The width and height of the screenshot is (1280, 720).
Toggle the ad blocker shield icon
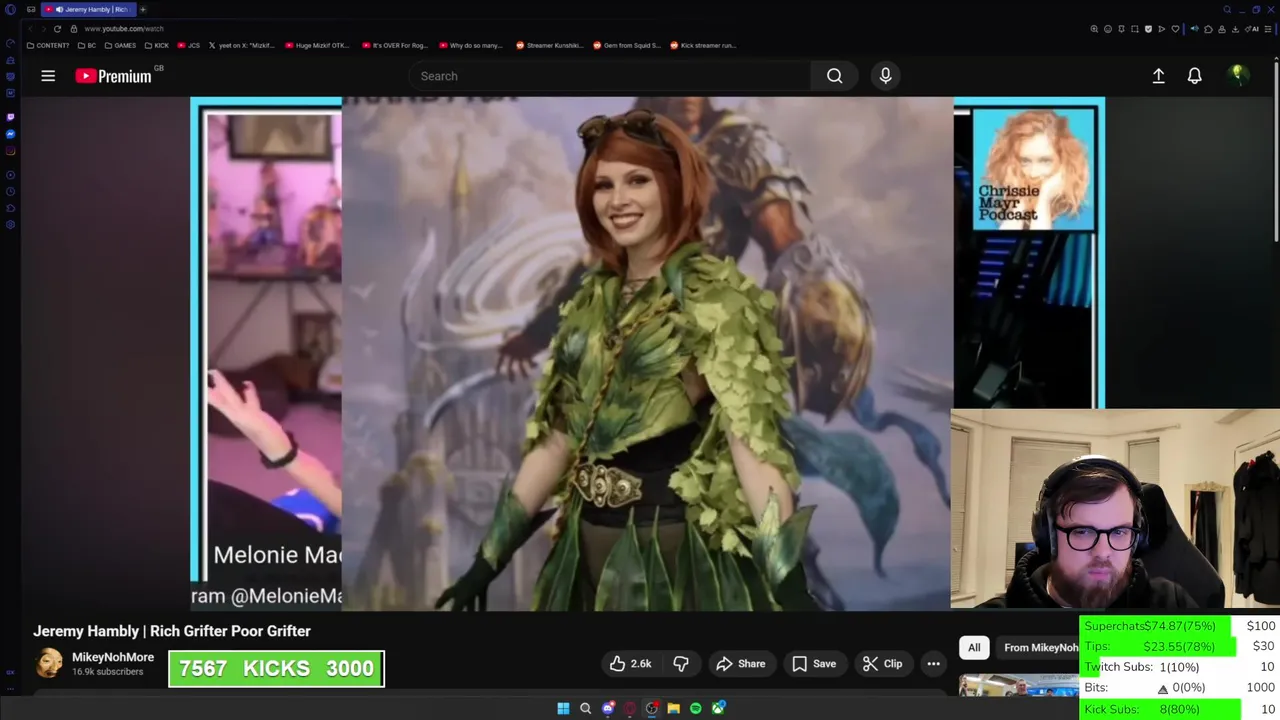(x=1148, y=29)
